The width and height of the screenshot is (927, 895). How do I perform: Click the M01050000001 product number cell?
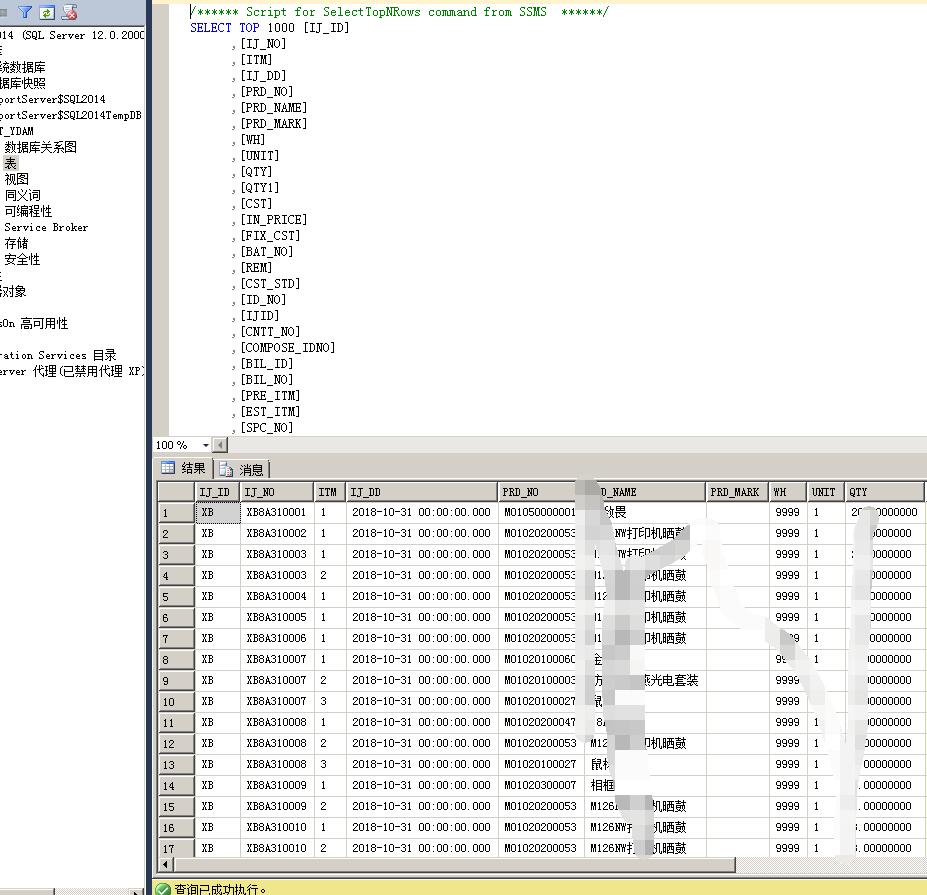(x=539, y=513)
